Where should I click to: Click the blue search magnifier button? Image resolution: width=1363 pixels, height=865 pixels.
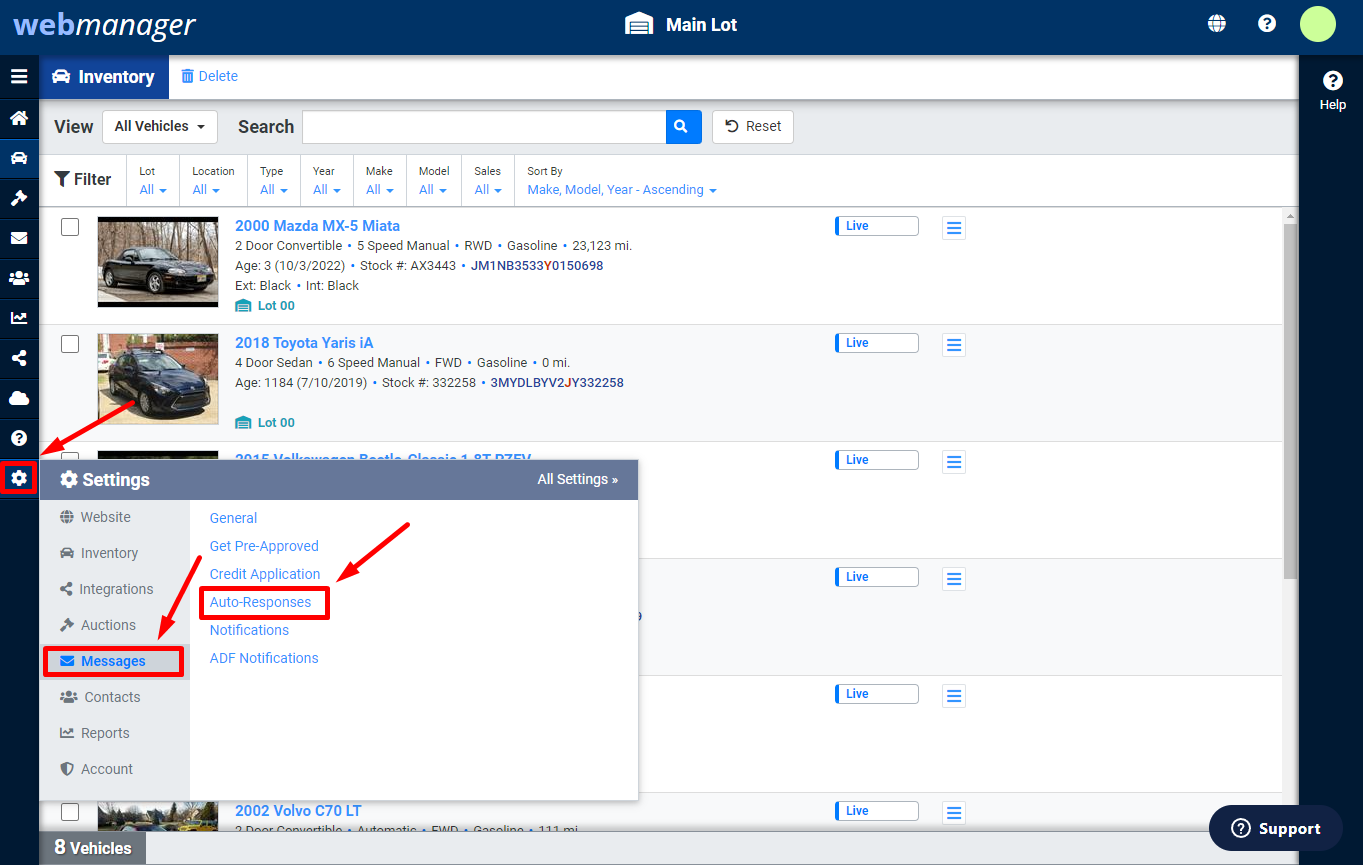683,127
